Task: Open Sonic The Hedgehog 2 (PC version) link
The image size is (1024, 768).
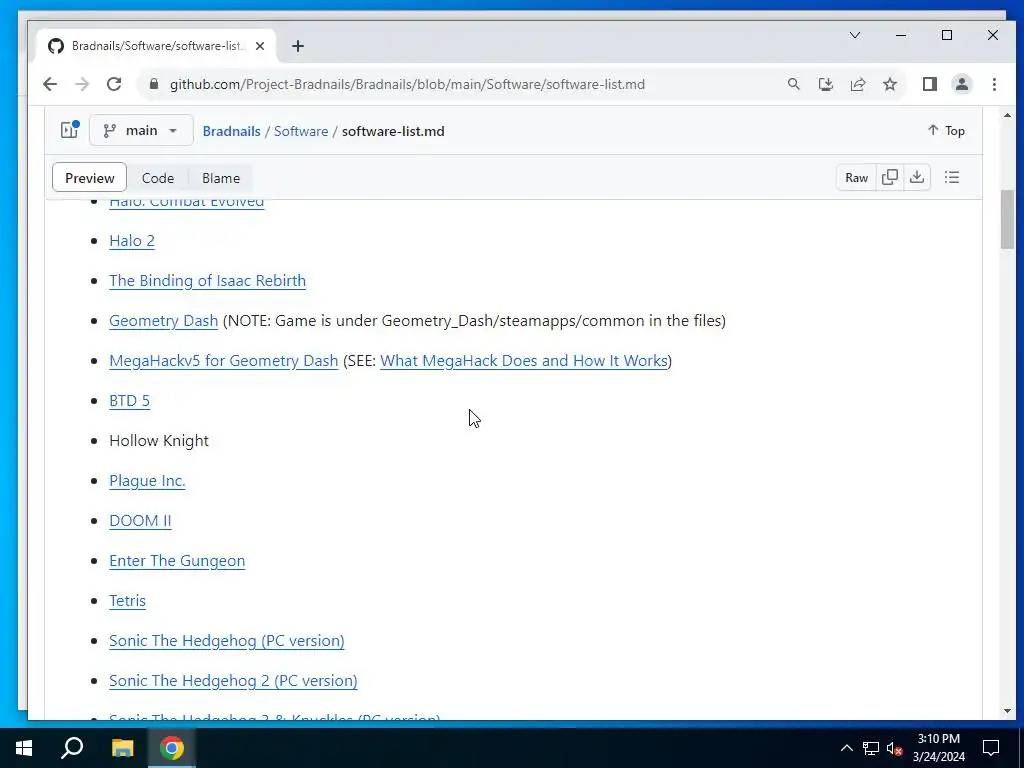Action: tap(233, 680)
